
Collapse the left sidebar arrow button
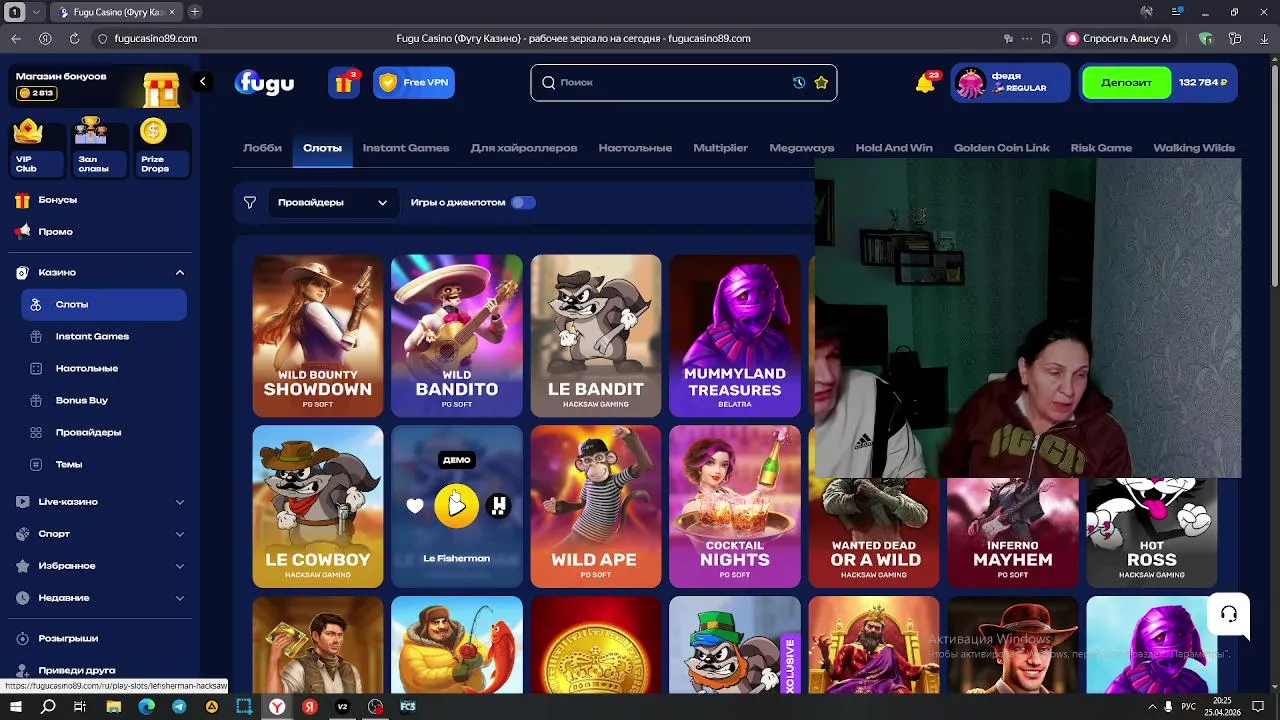[202, 82]
